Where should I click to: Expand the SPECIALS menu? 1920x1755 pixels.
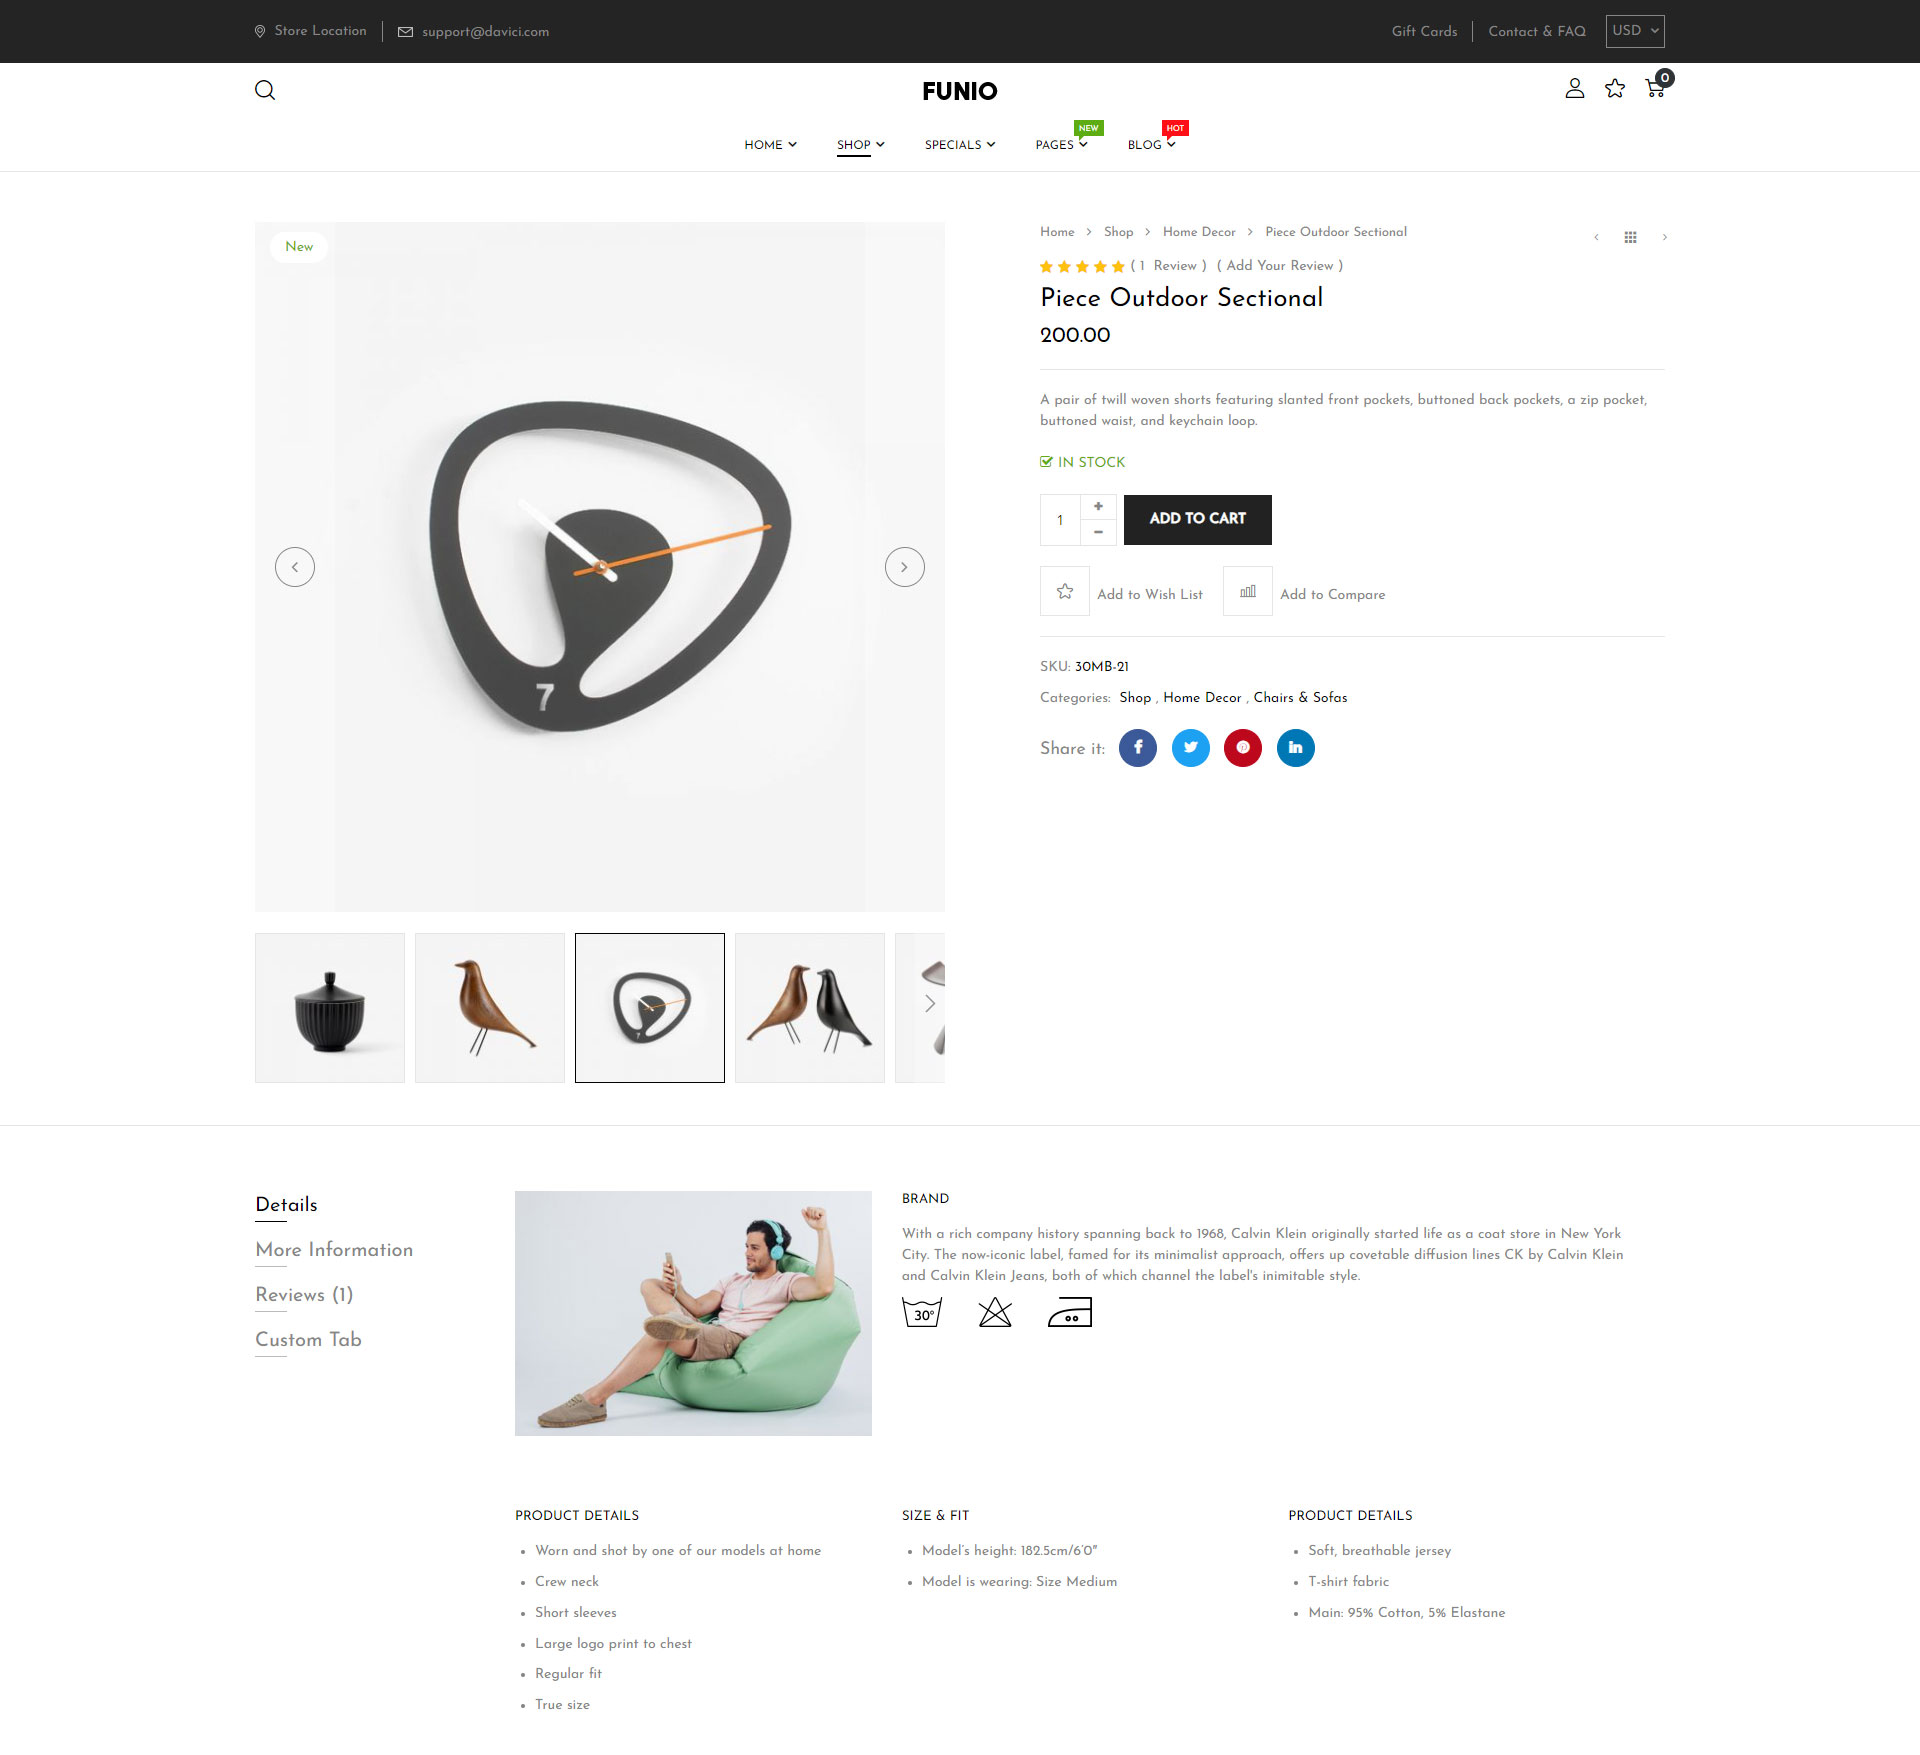[x=960, y=145]
